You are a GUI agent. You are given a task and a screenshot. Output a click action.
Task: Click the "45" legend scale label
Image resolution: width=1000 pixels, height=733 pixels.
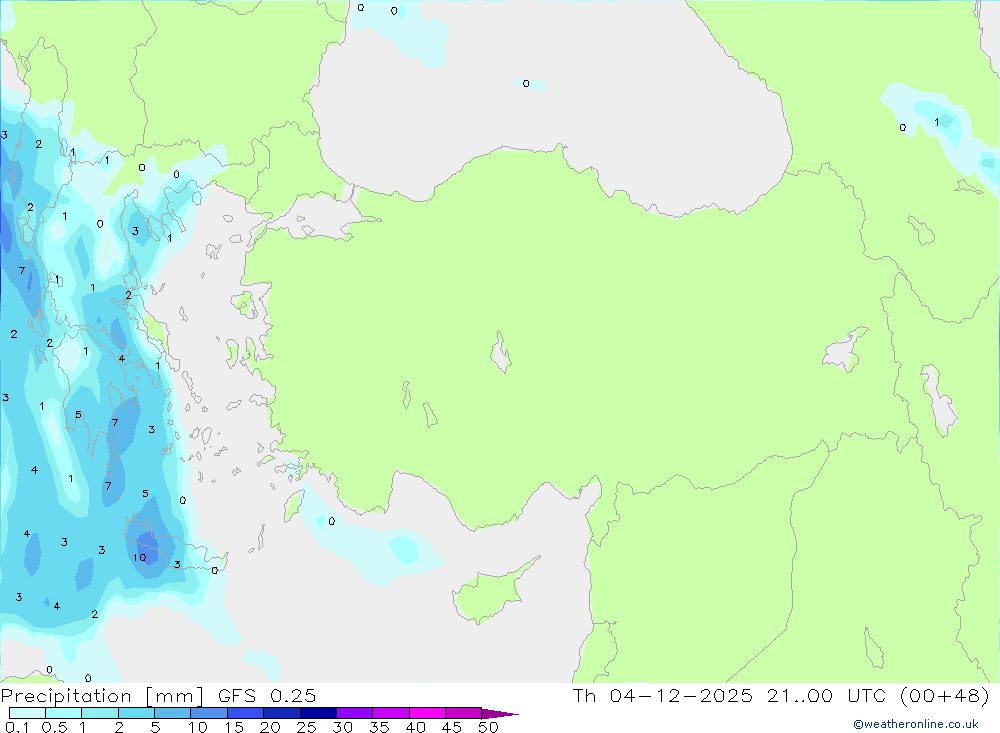click(x=452, y=727)
